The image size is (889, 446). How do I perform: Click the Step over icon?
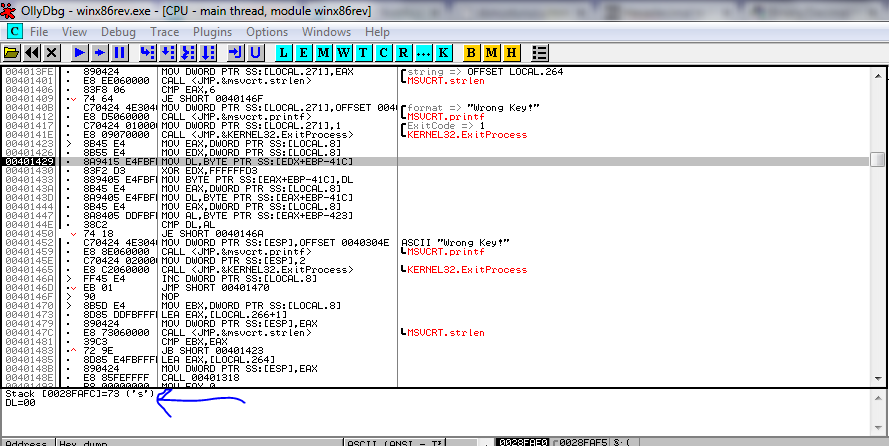pos(168,53)
